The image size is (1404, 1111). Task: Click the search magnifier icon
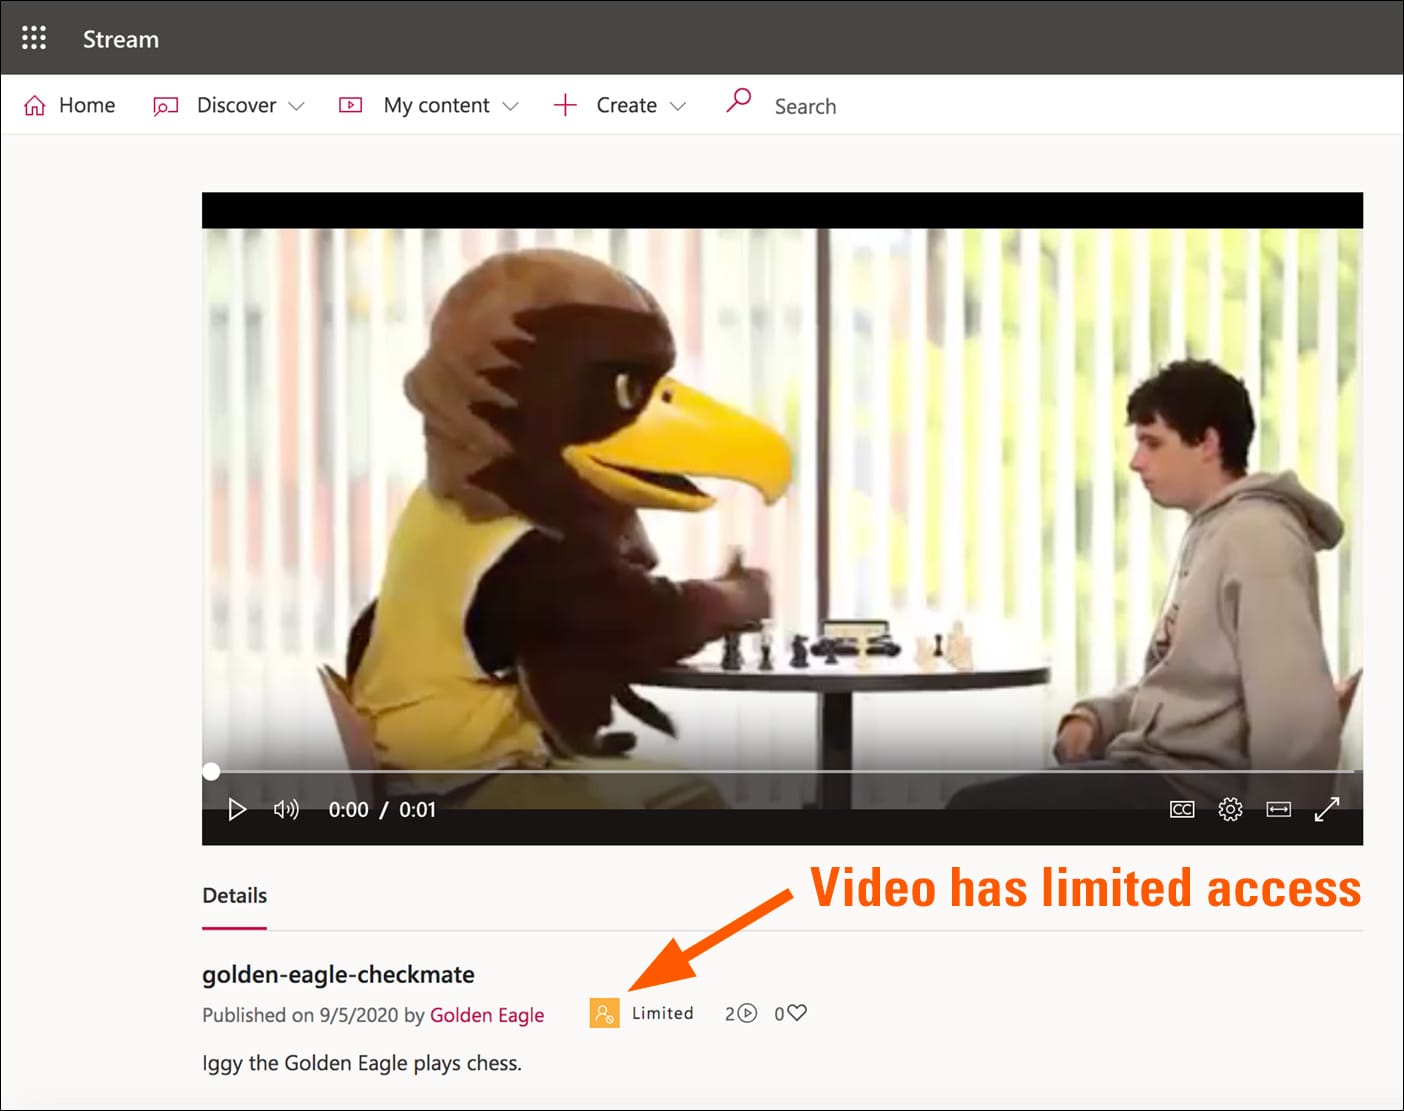pyautogui.click(x=738, y=101)
